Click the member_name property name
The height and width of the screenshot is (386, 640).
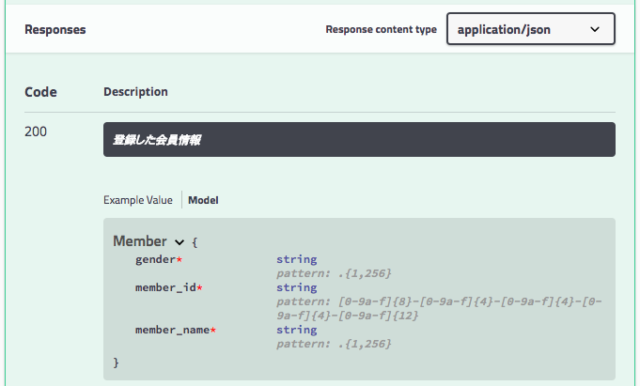click(x=172, y=330)
